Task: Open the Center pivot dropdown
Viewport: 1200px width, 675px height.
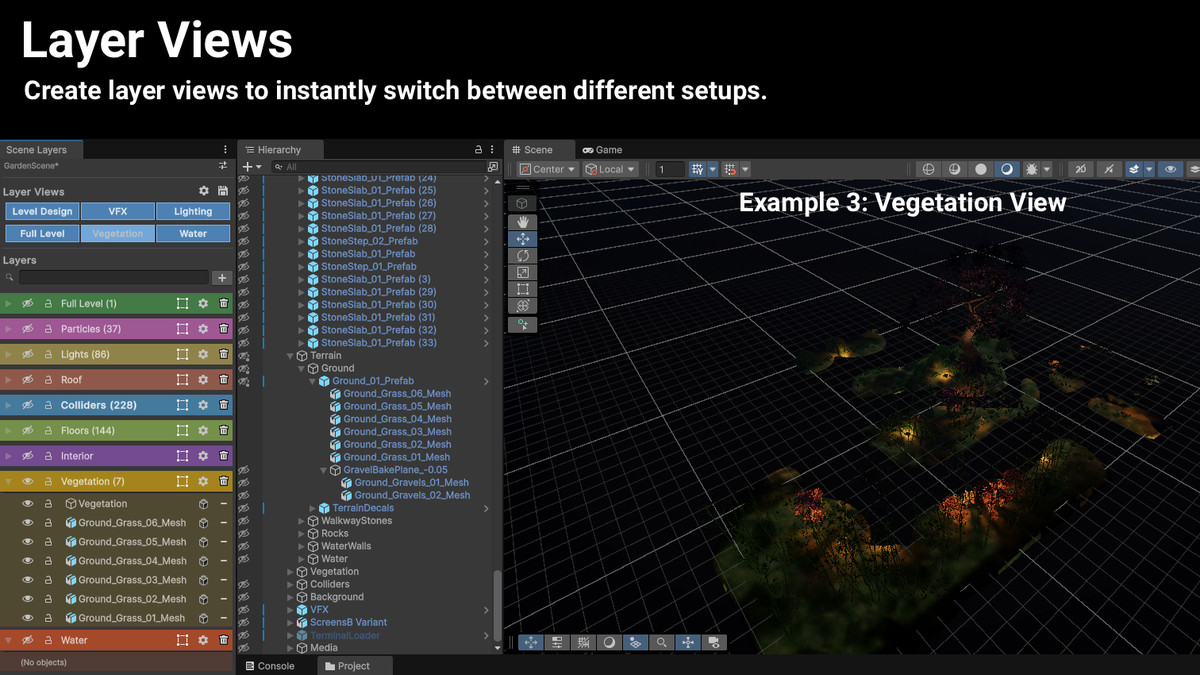Action: [546, 169]
